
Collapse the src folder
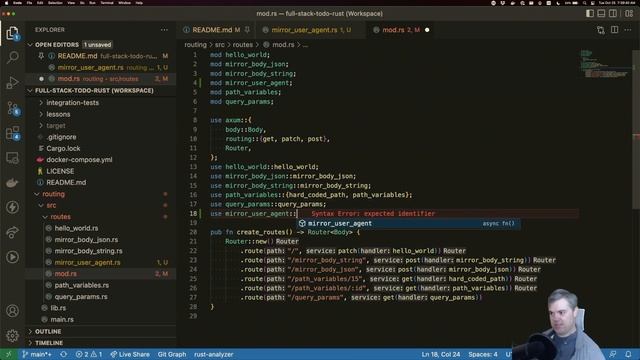(51, 205)
